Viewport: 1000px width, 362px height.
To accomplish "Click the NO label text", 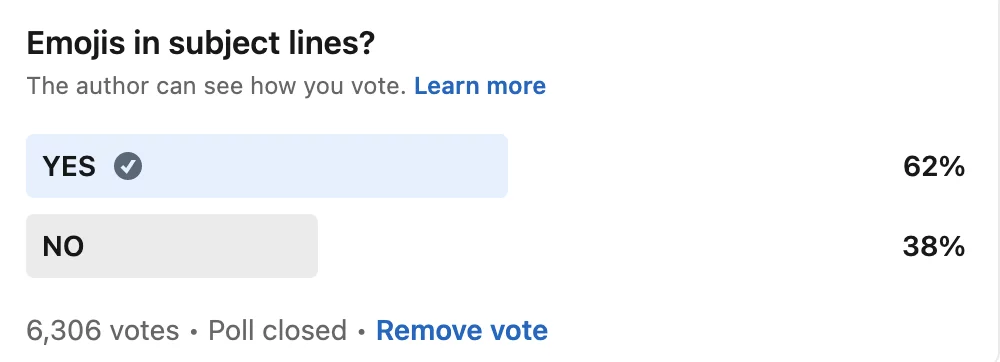I will click(63, 246).
